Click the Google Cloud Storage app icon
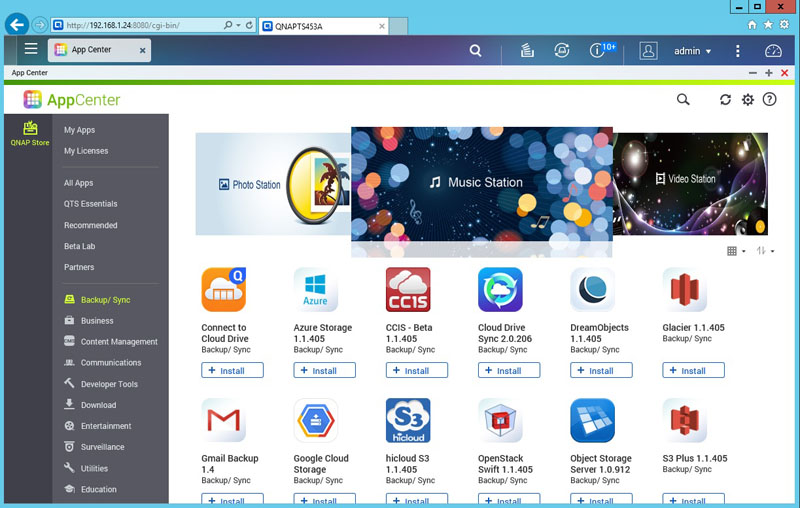 [x=315, y=420]
